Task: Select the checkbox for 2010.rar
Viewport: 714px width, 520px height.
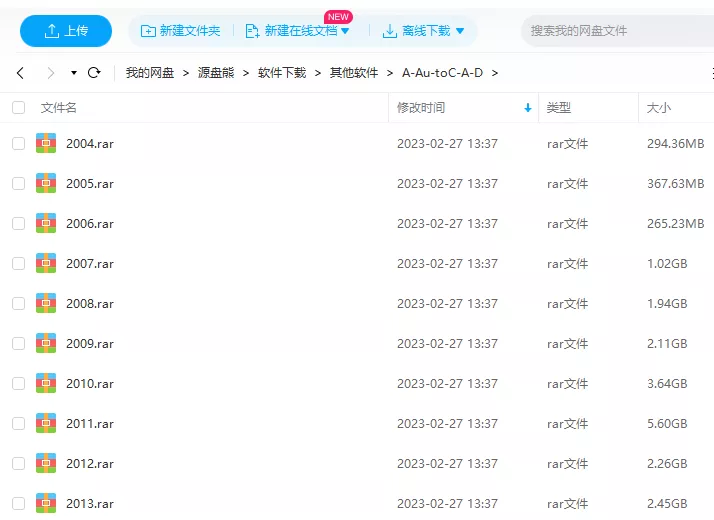Action: click(x=18, y=383)
